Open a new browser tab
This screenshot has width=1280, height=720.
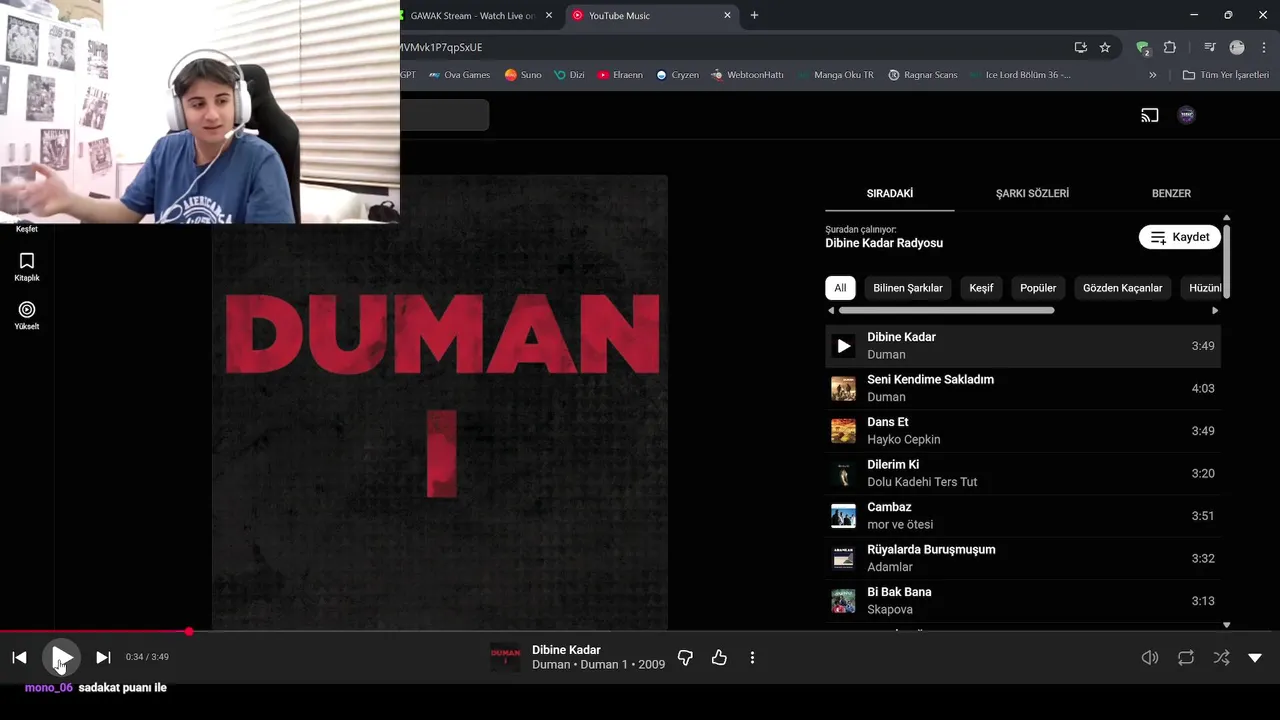click(x=754, y=16)
